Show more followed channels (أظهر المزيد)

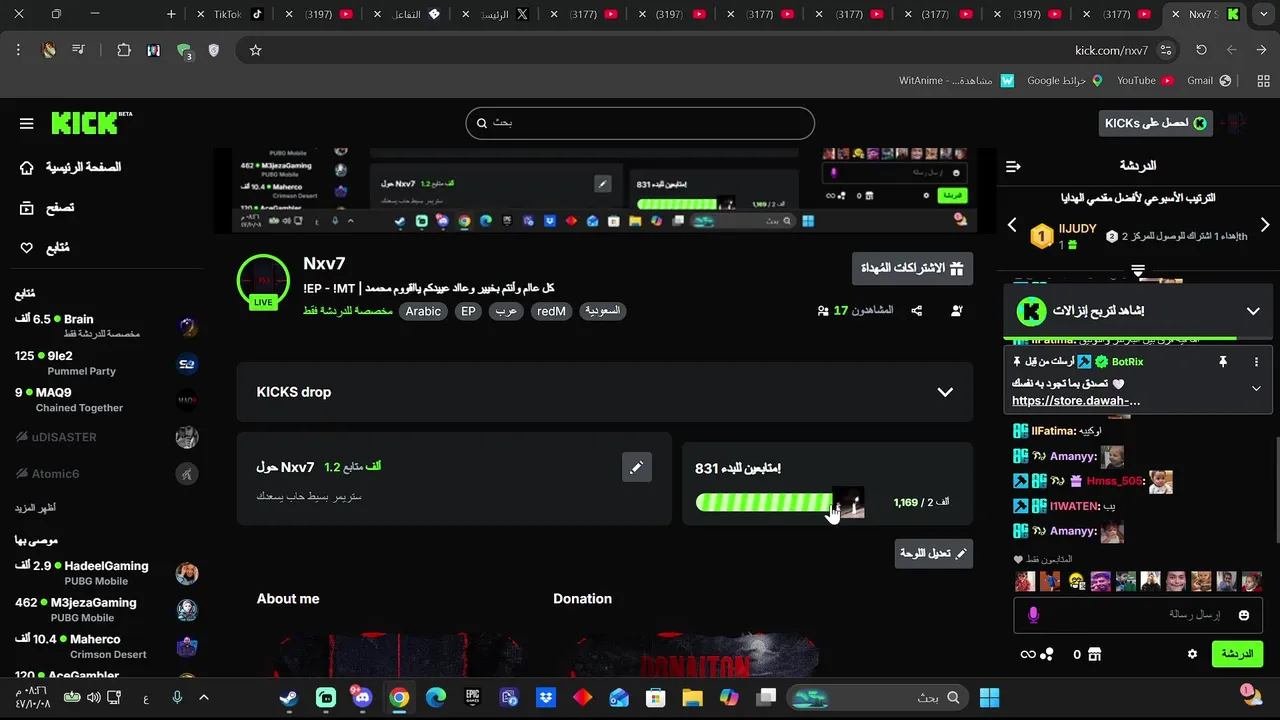36,508
